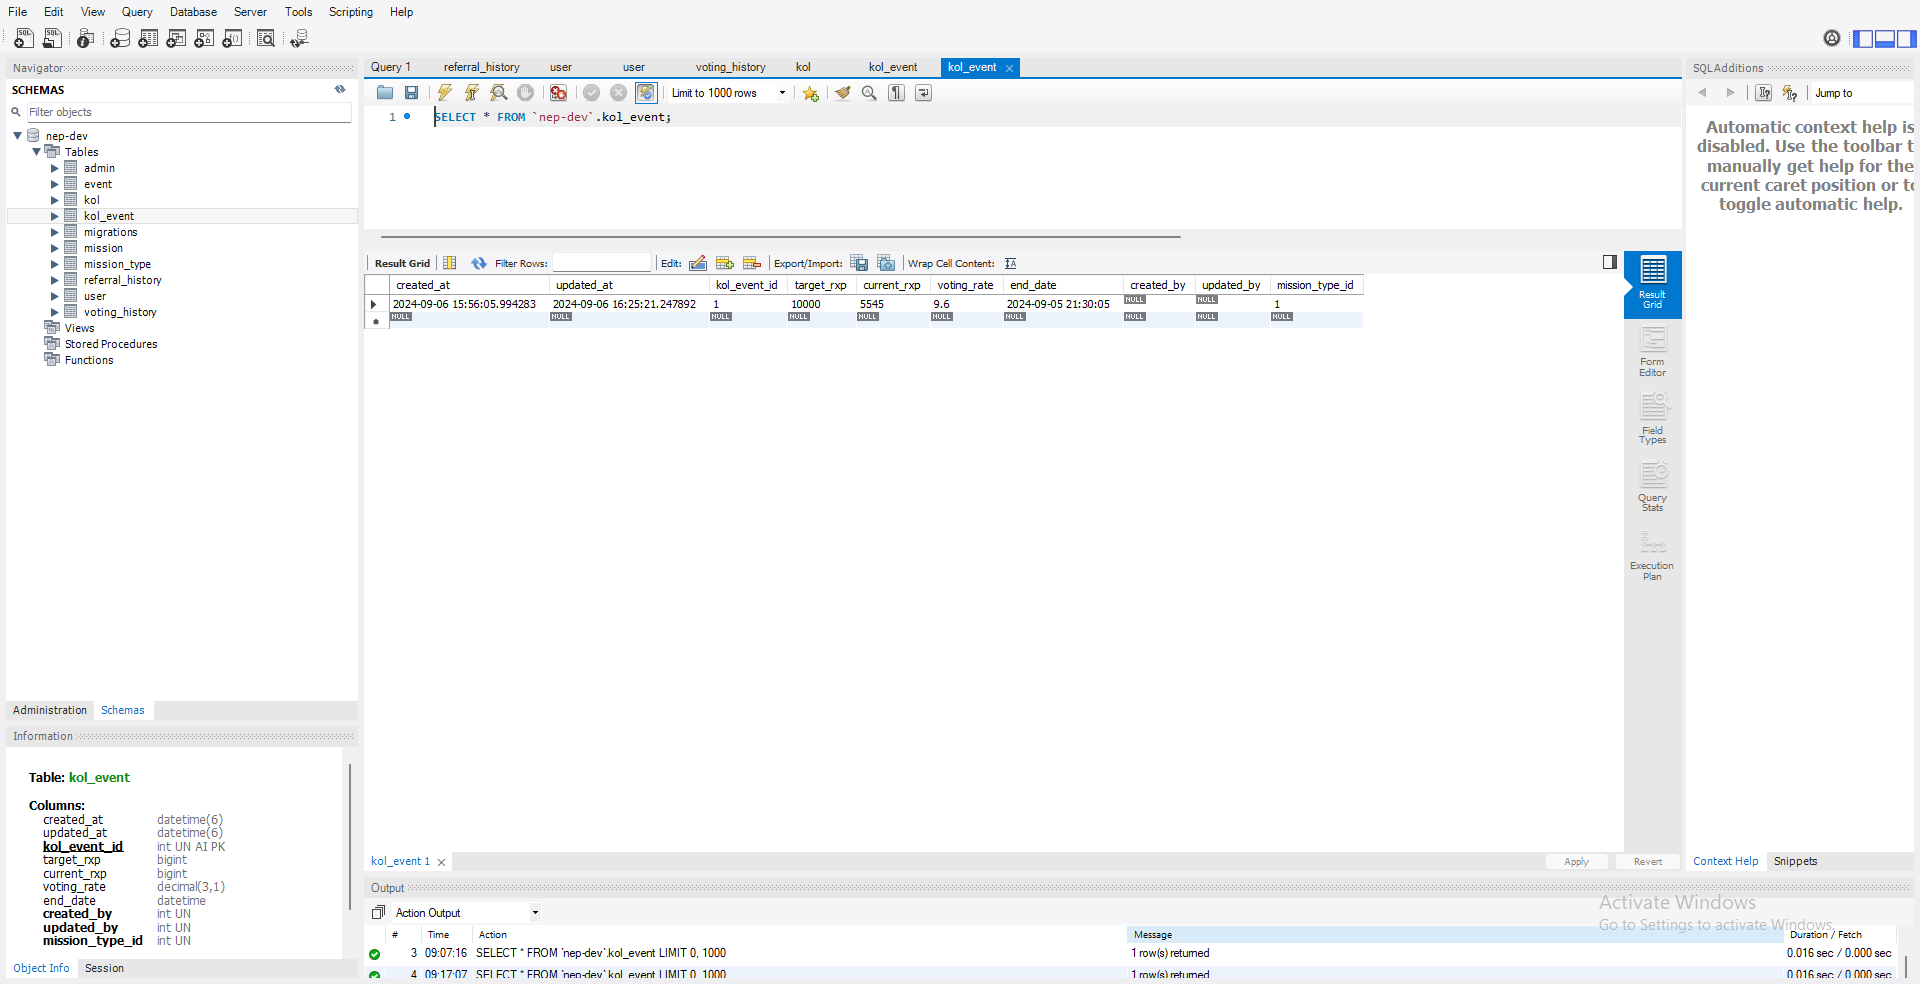Import records from an external file

(x=886, y=263)
